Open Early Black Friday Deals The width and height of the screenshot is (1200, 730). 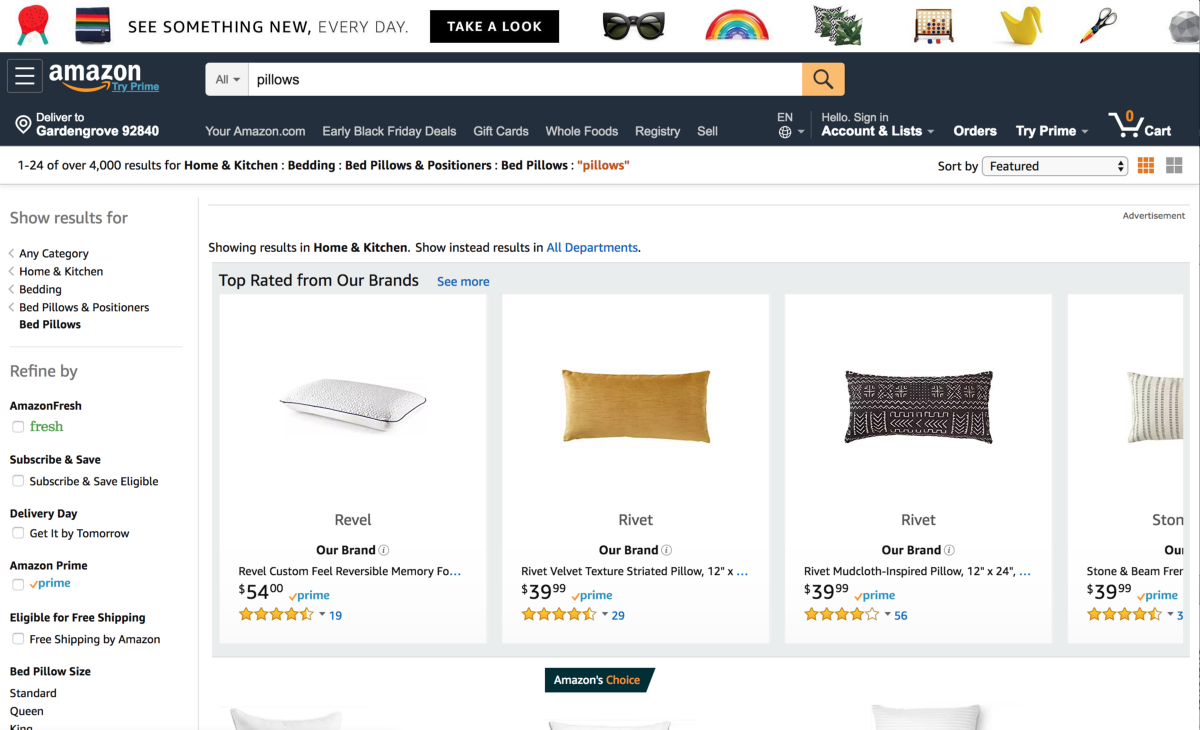(x=389, y=131)
